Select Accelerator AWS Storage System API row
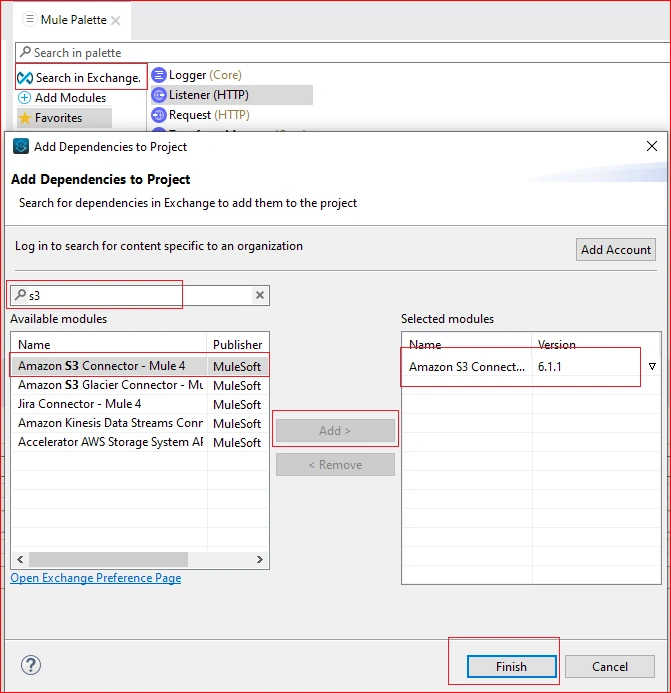The height and width of the screenshot is (693, 671). coord(140,442)
